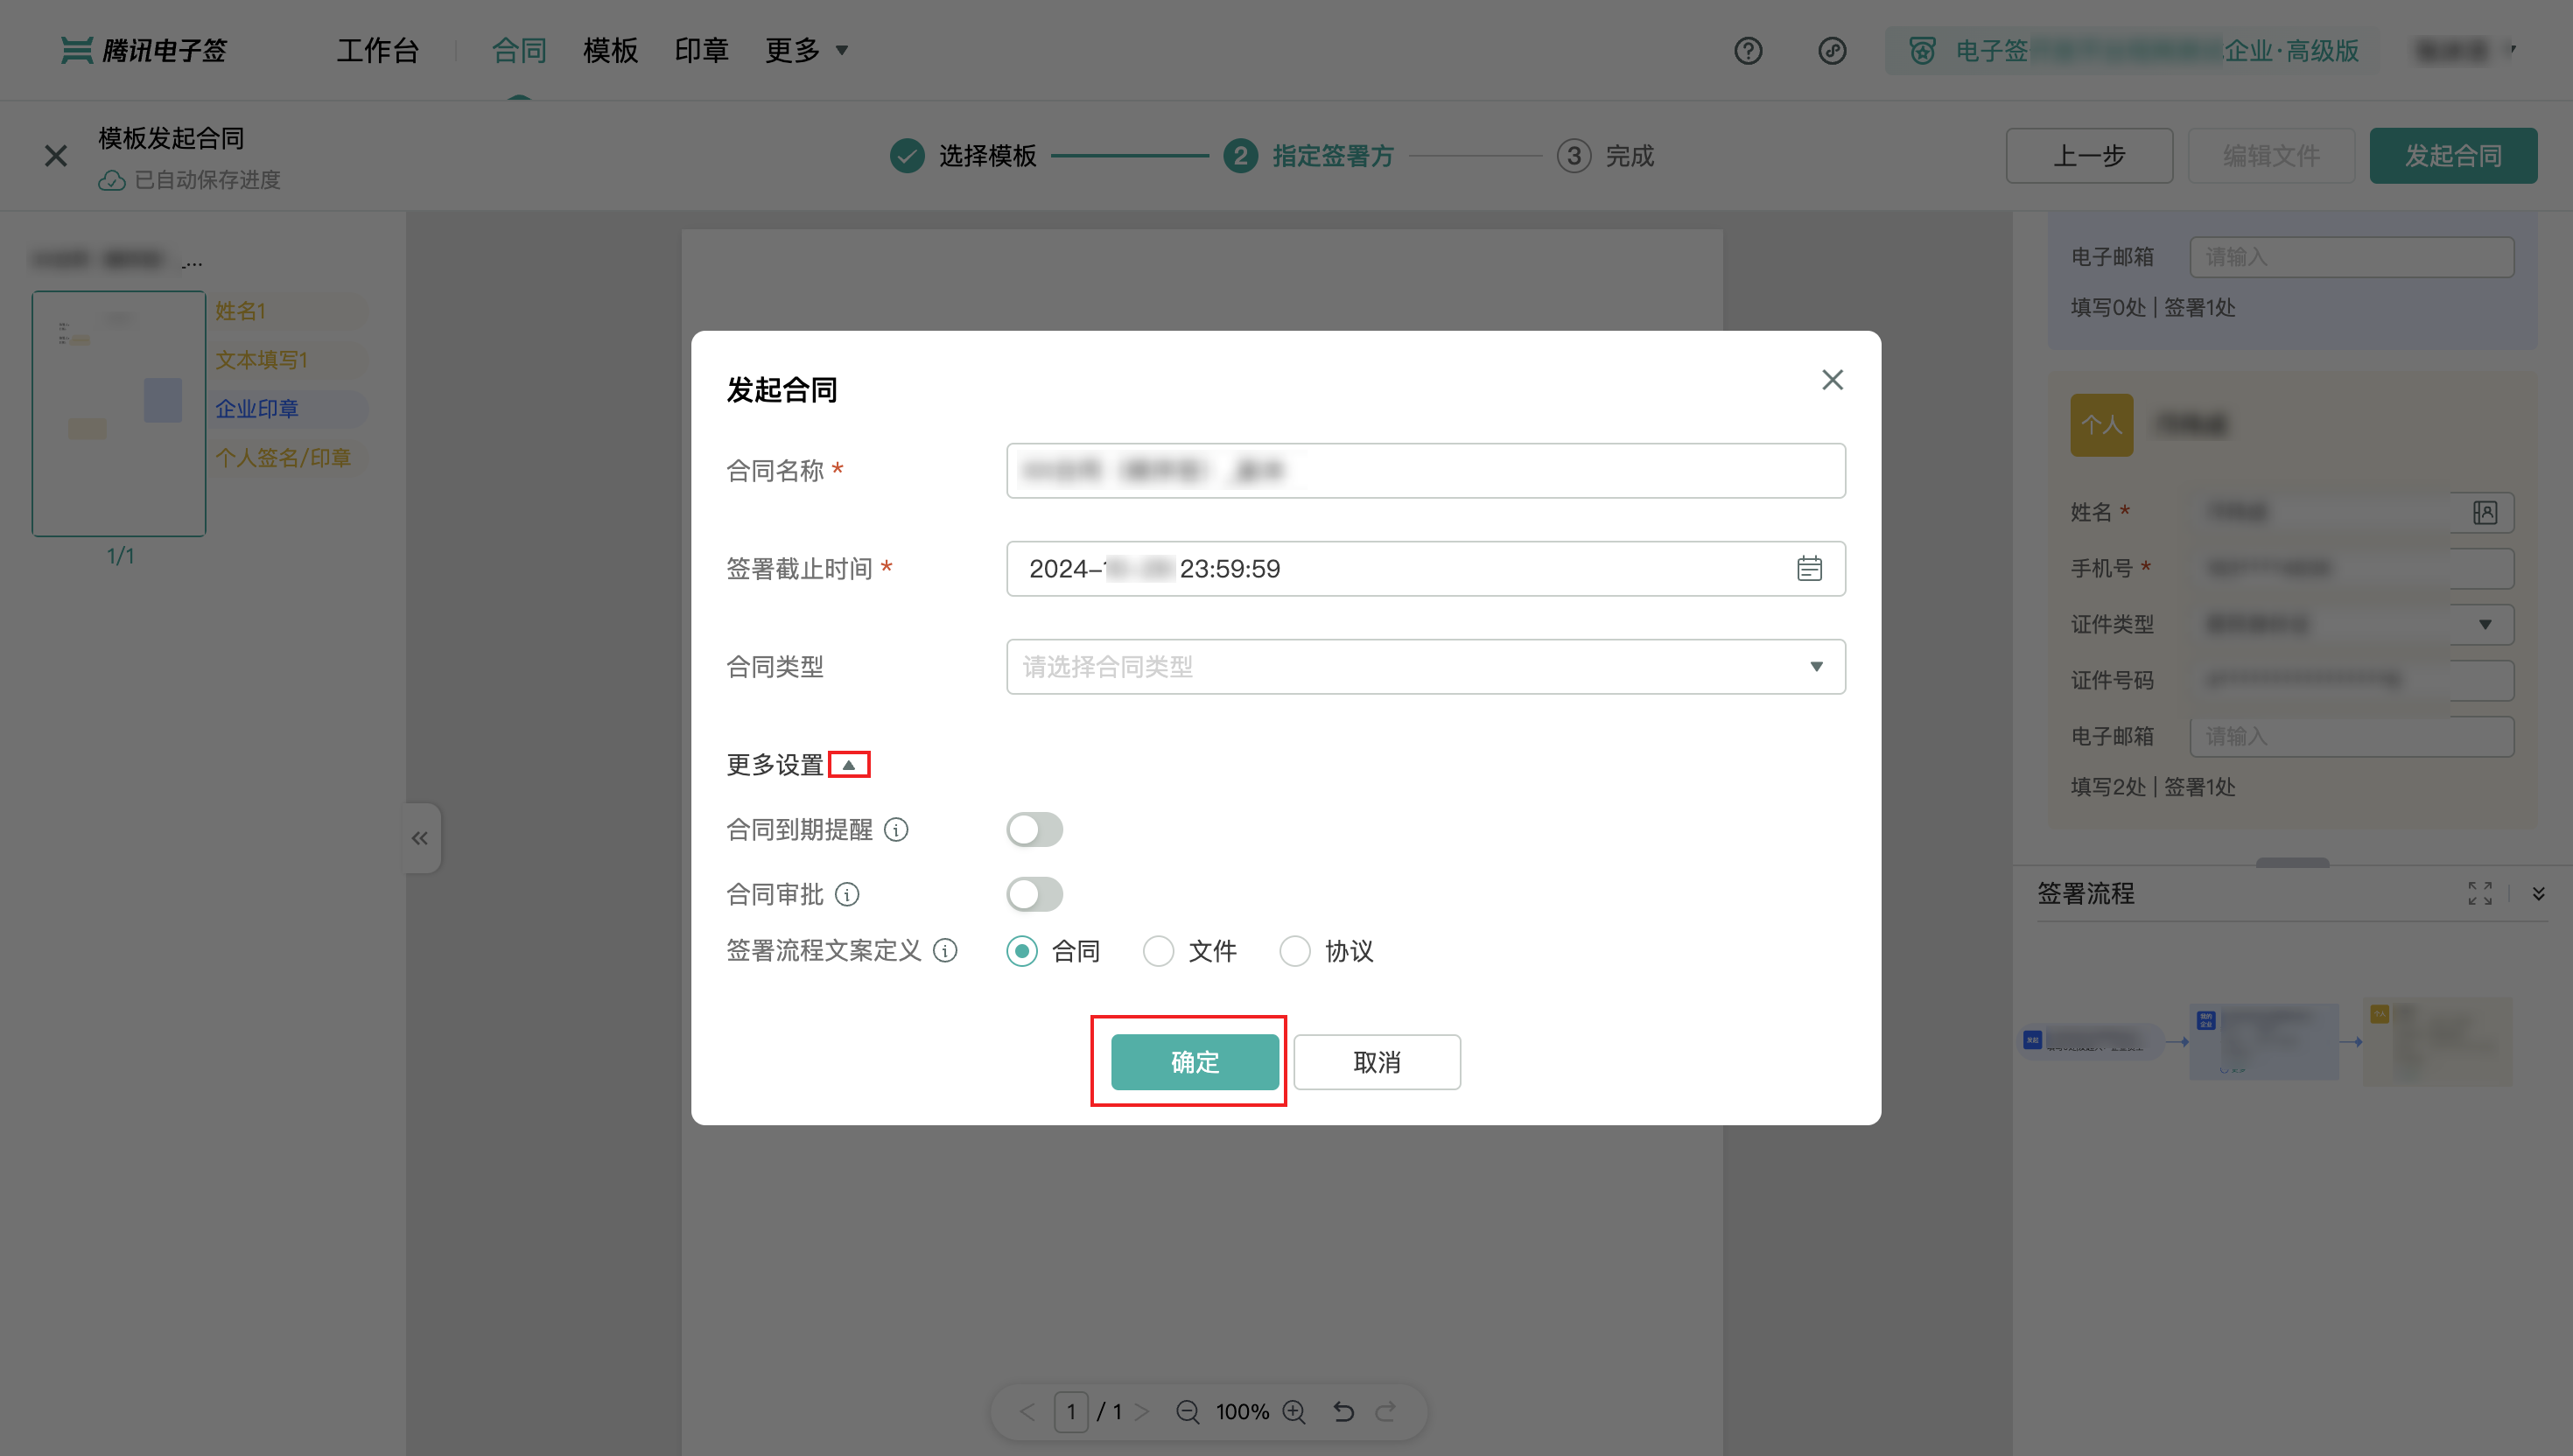
Task: Click the 发起合同 button in the header
Action: (x=2453, y=156)
